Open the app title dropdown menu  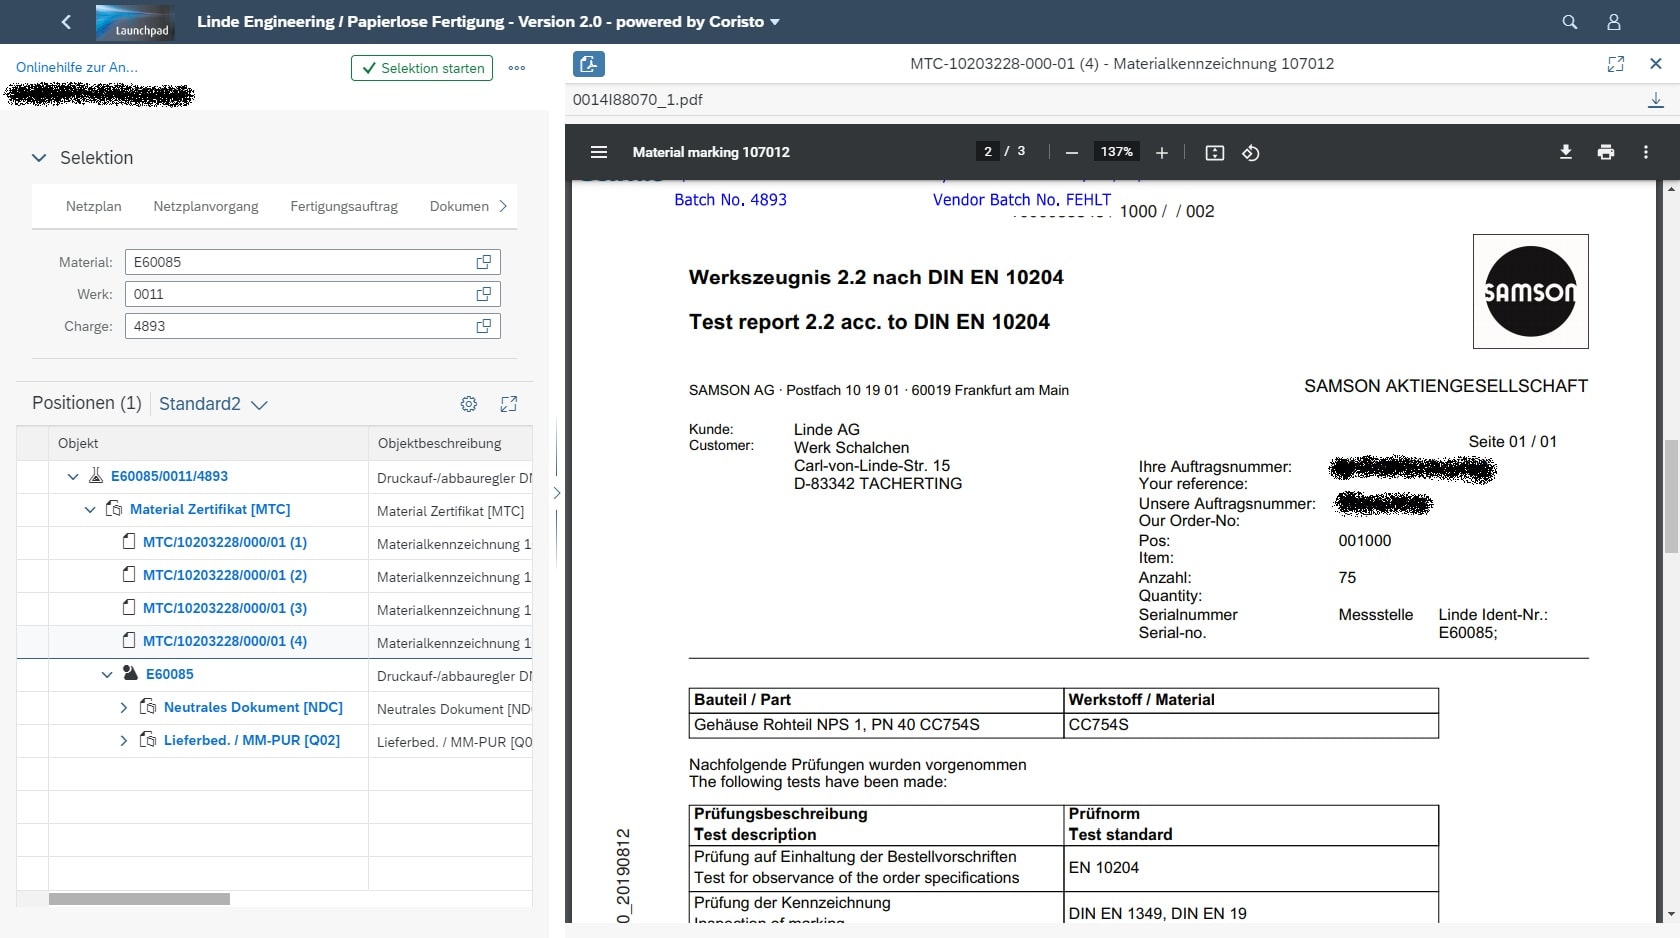pos(775,22)
